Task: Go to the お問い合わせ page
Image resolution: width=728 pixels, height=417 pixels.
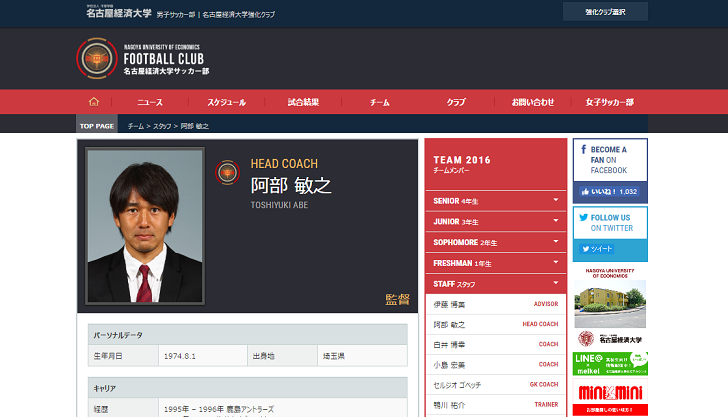Action: tap(532, 102)
